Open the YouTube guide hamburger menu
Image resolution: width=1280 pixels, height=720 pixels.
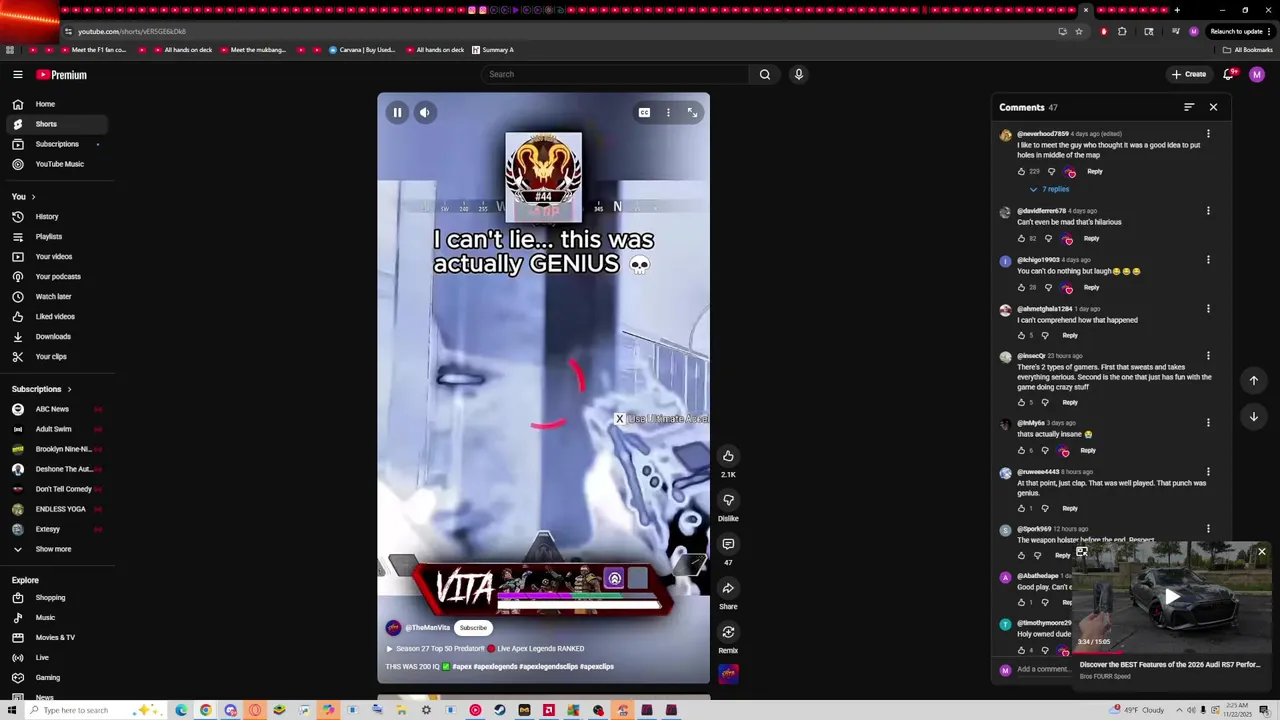(x=18, y=74)
